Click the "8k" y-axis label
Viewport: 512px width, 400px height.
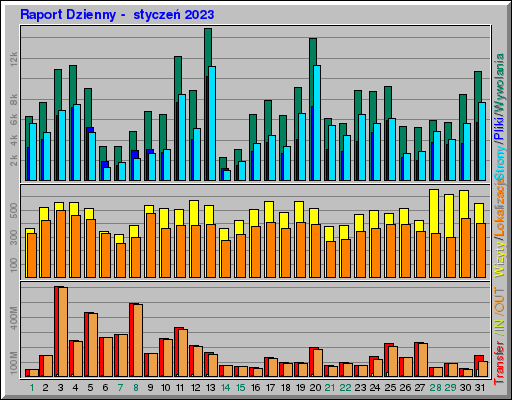(x=14, y=99)
